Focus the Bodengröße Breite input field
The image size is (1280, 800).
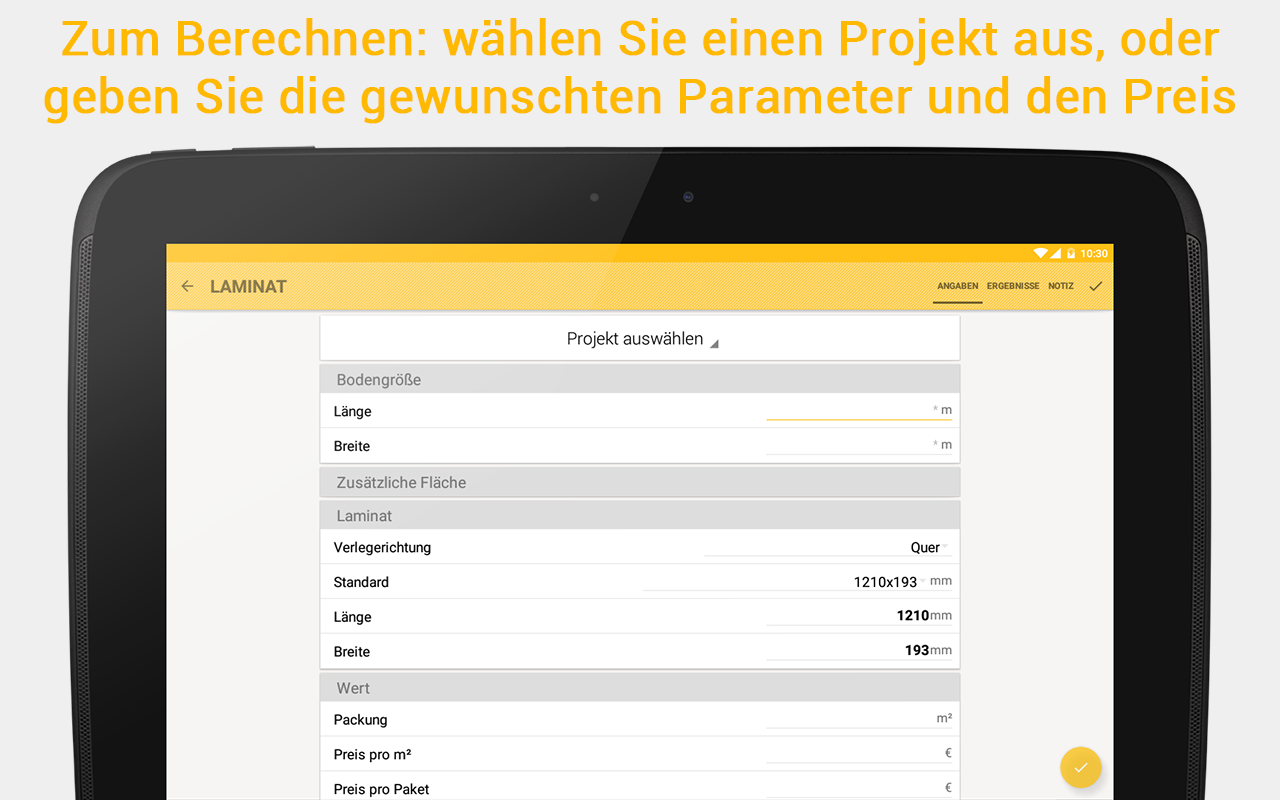[859, 445]
